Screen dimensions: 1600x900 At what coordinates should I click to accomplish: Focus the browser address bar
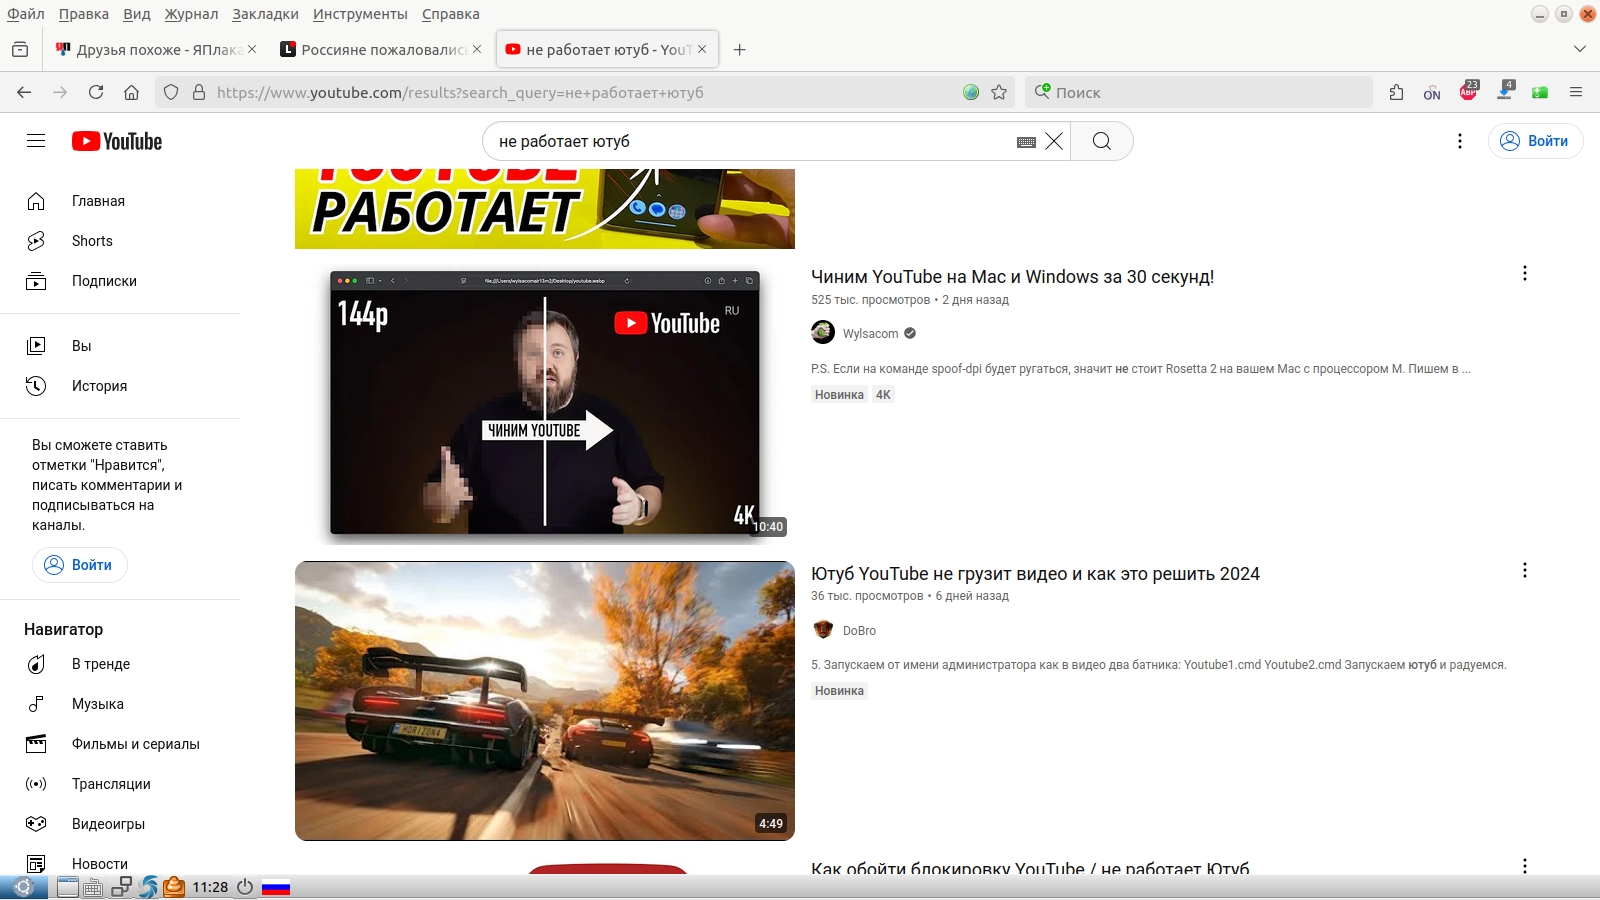click(584, 92)
